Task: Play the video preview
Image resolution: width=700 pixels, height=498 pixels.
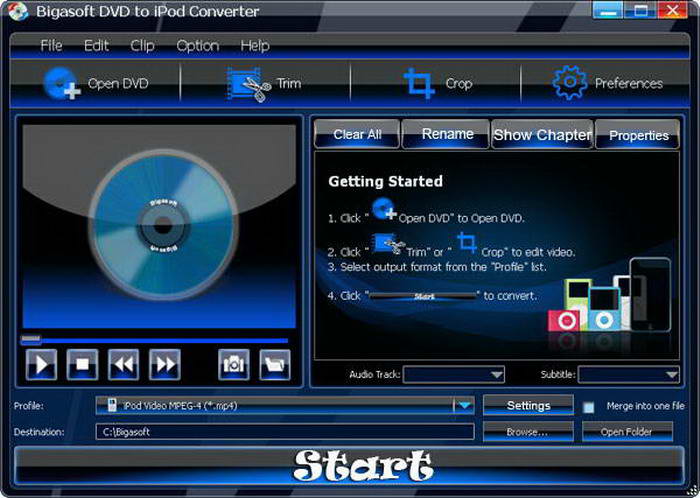Action: (x=42, y=365)
